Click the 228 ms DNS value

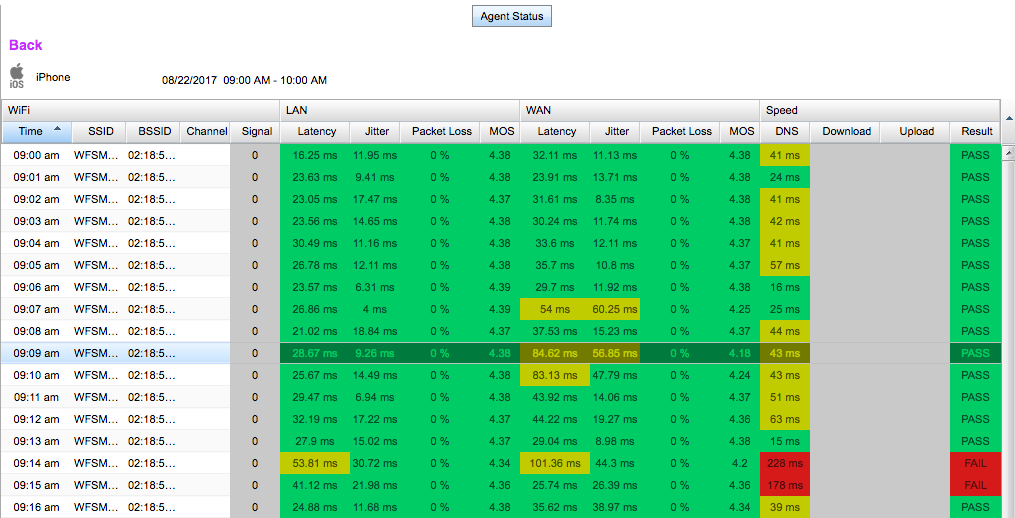click(785, 464)
